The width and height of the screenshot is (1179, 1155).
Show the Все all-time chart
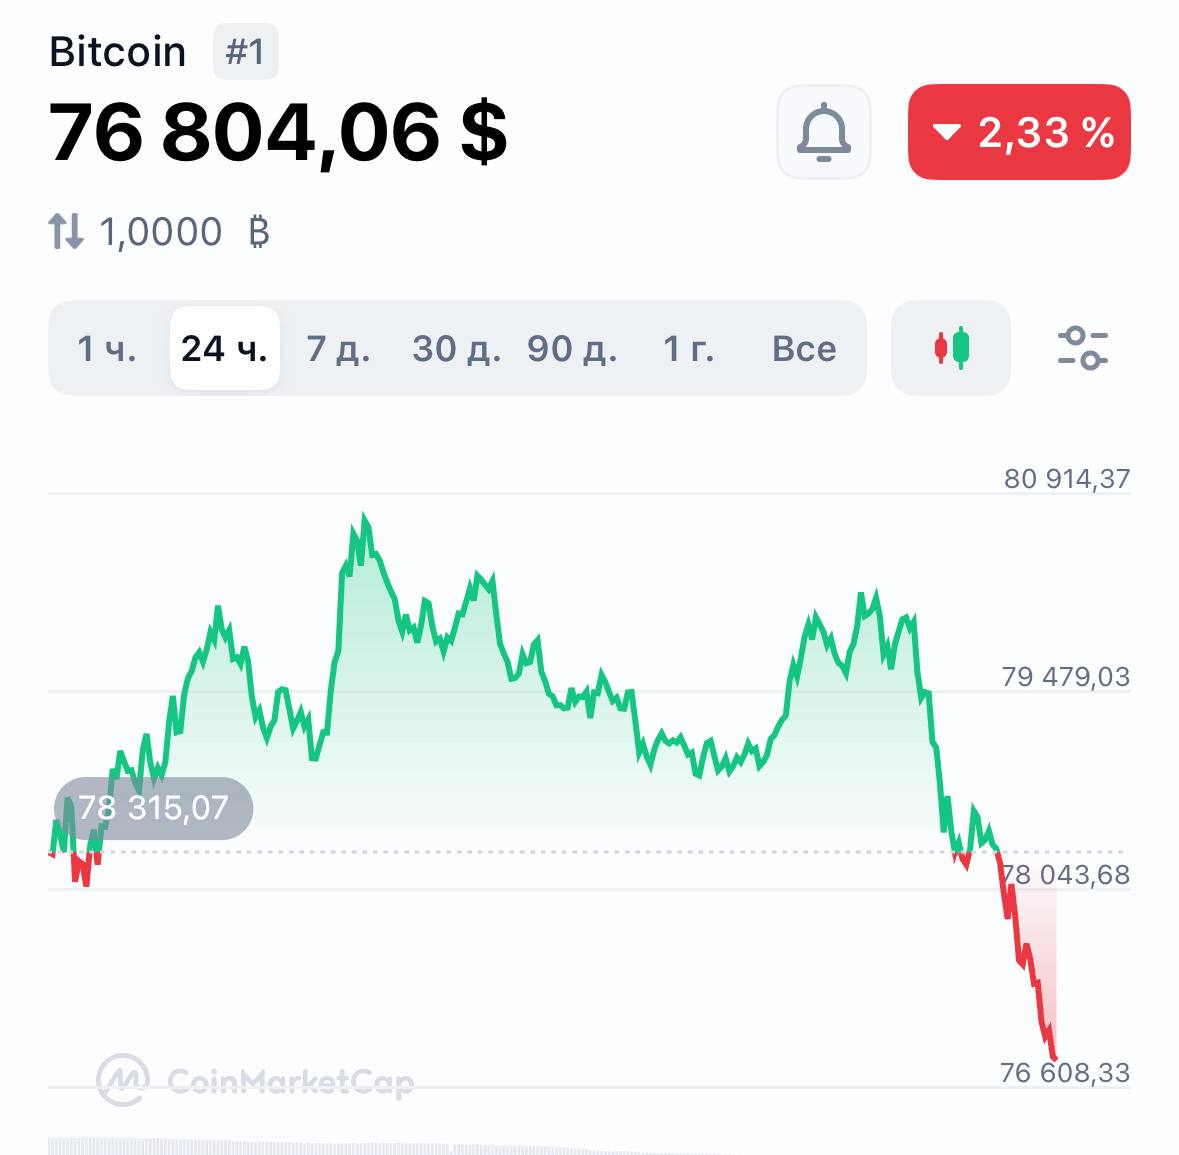(804, 348)
